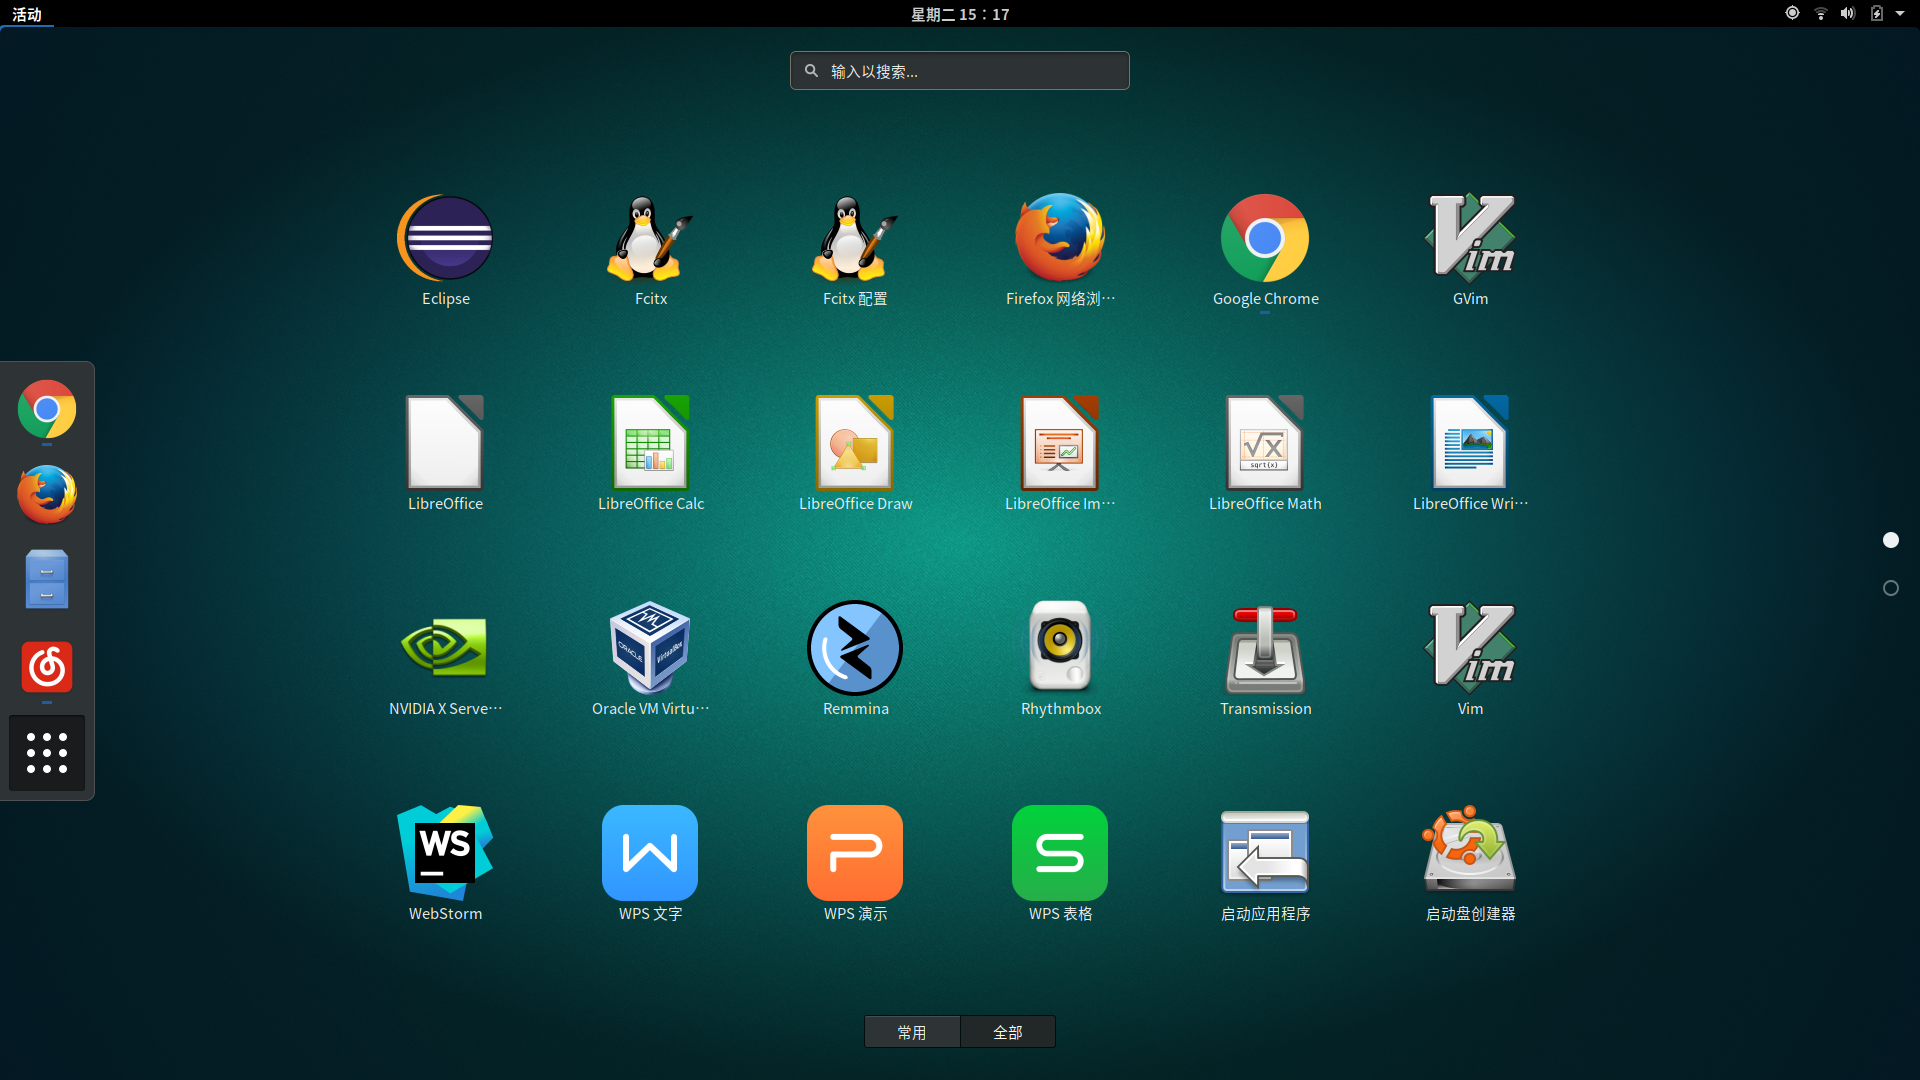Open the Fcitx input method app
1920x1080 pixels.
point(650,251)
